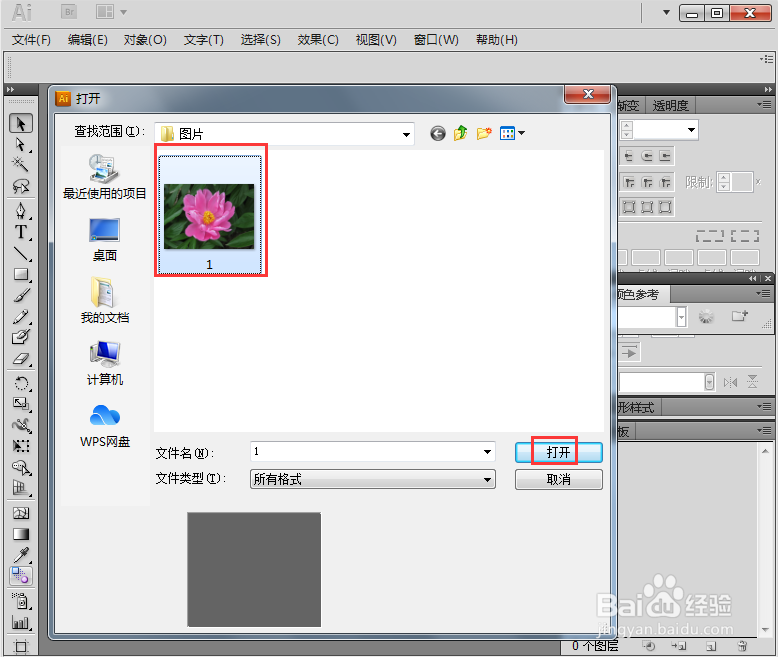Image resolution: width=778 pixels, height=657 pixels.
Task: Open the File (文件) menu
Action: 31,40
